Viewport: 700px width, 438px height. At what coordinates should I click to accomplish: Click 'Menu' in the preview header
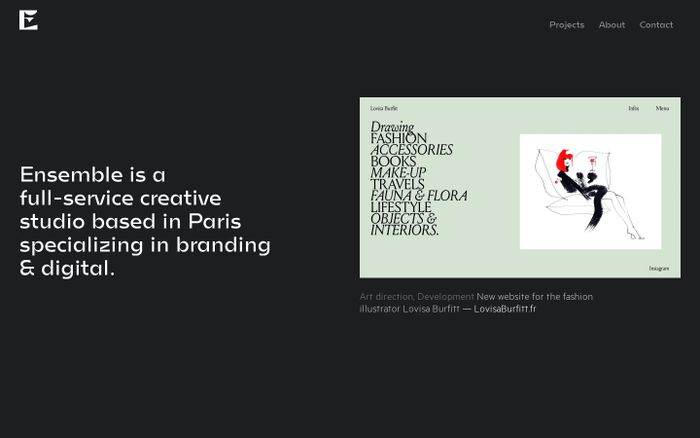pos(662,108)
